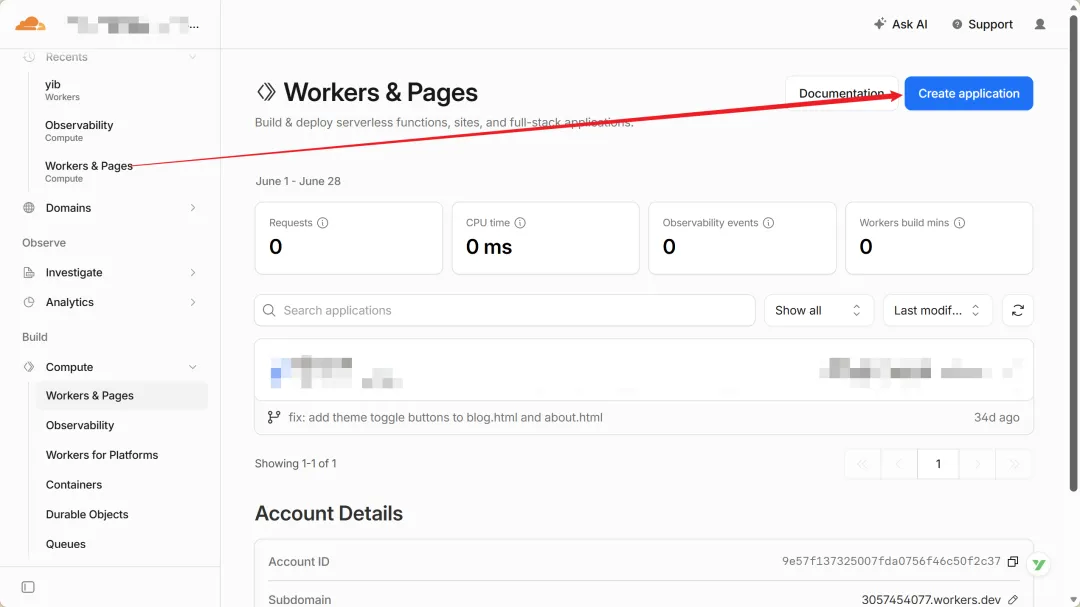Viewport: 1080px width, 607px height.
Task: Open Containers in the sidebar
Action: click(74, 484)
